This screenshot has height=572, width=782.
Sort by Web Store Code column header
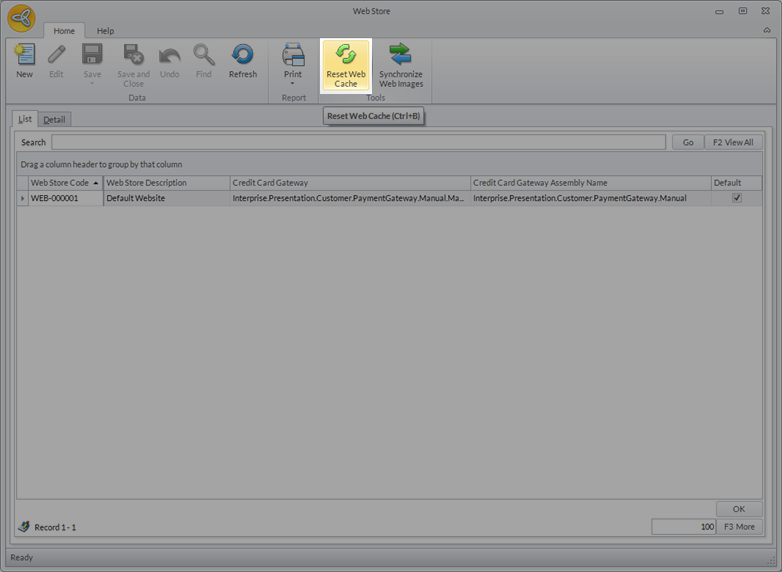[60, 183]
